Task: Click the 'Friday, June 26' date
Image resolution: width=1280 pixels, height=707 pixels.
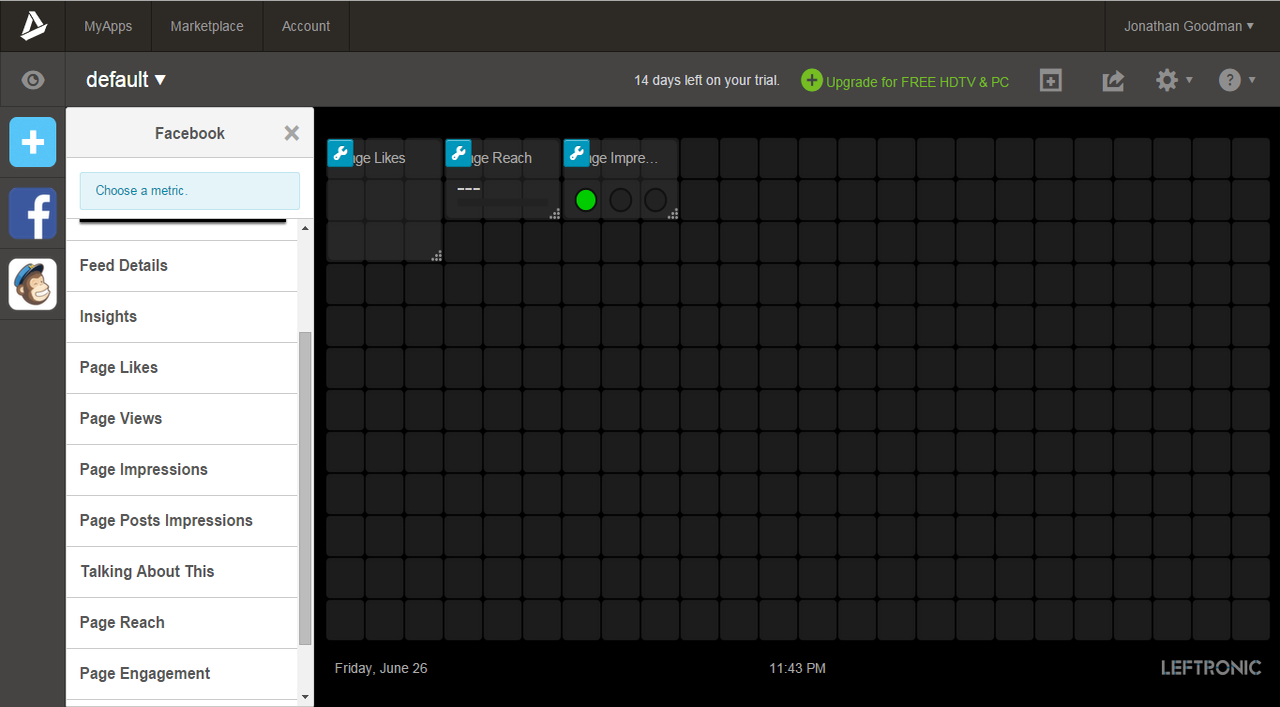Action: pos(381,668)
